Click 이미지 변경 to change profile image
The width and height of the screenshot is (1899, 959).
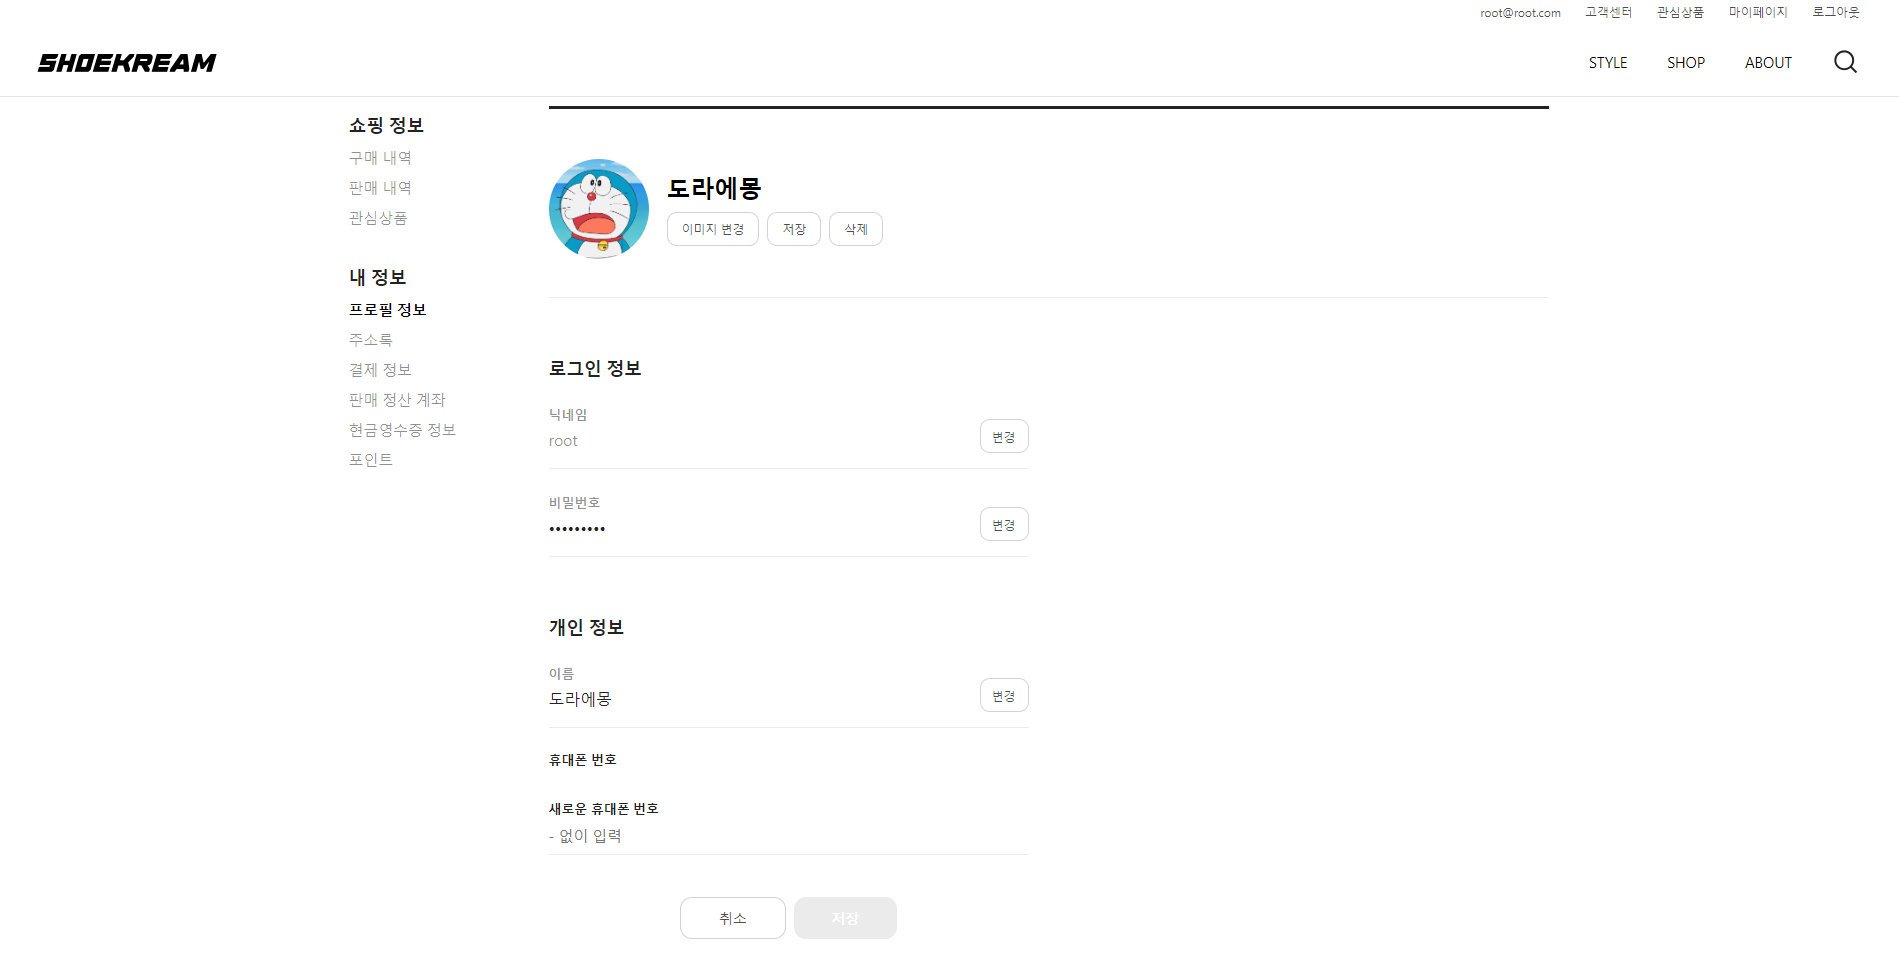tap(712, 229)
